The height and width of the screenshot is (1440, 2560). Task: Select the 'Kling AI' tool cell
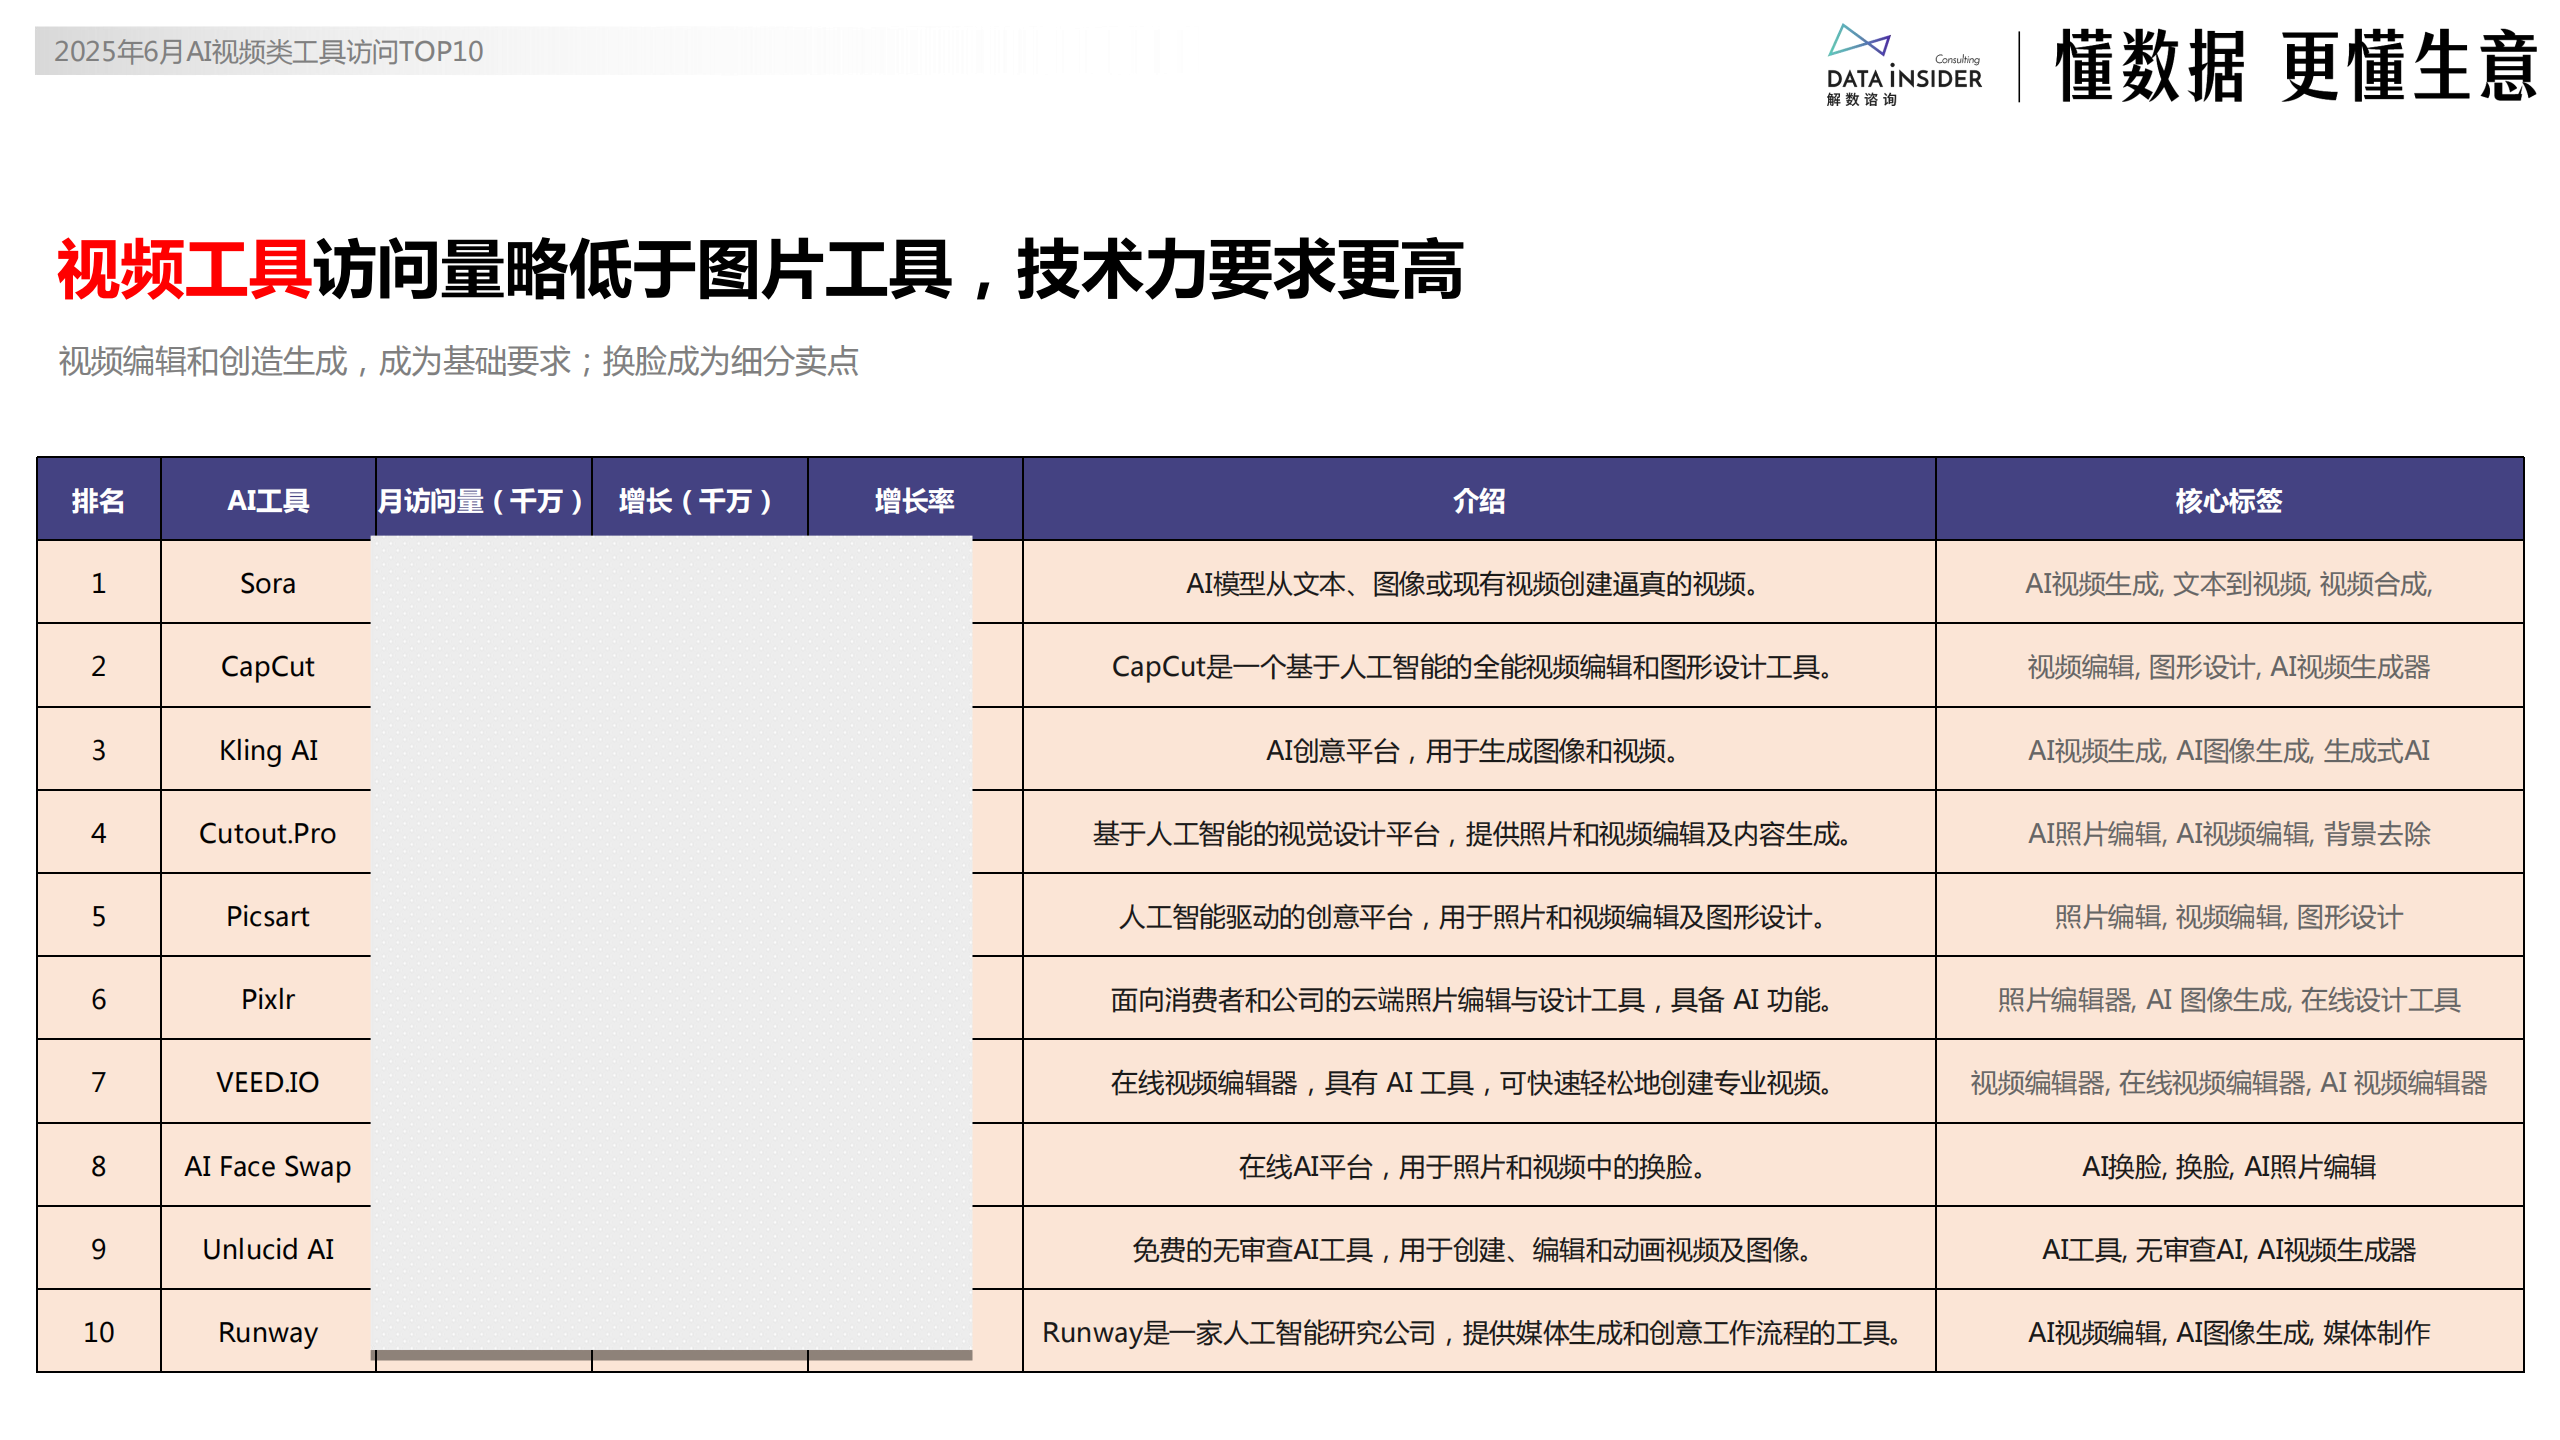click(x=268, y=750)
